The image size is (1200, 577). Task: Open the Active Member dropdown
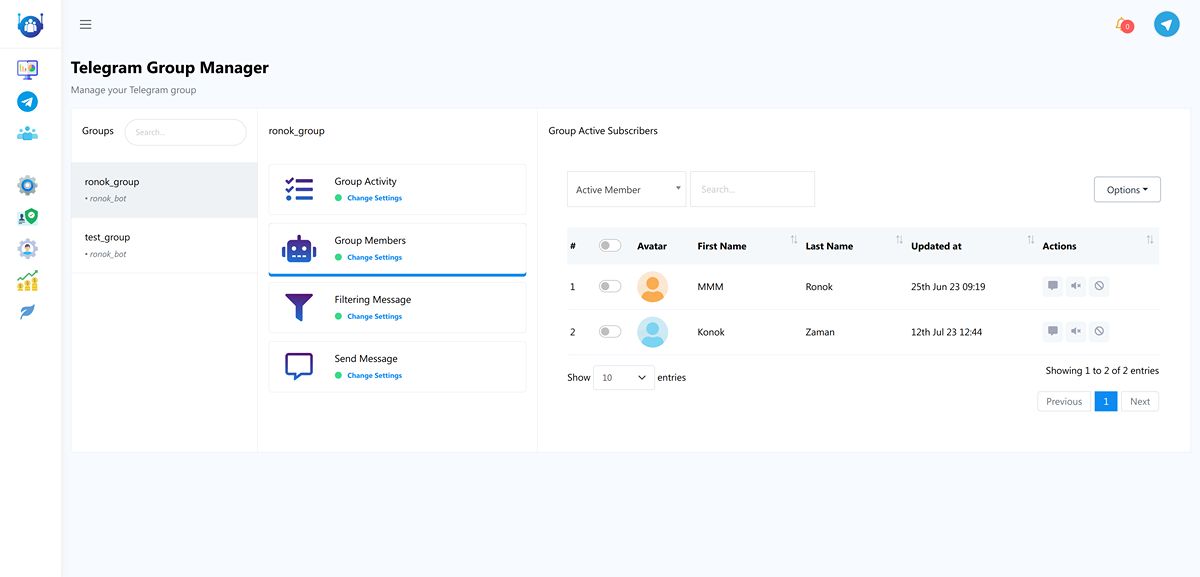click(x=626, y=189)
